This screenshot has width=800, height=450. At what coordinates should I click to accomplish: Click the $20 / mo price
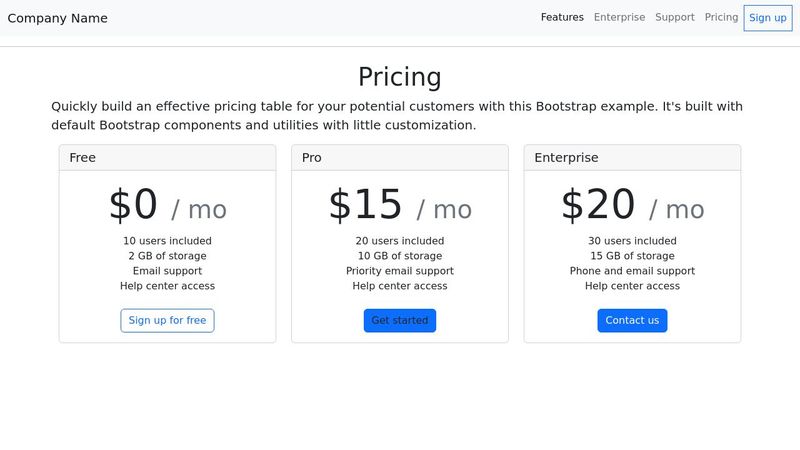(632, 205)
